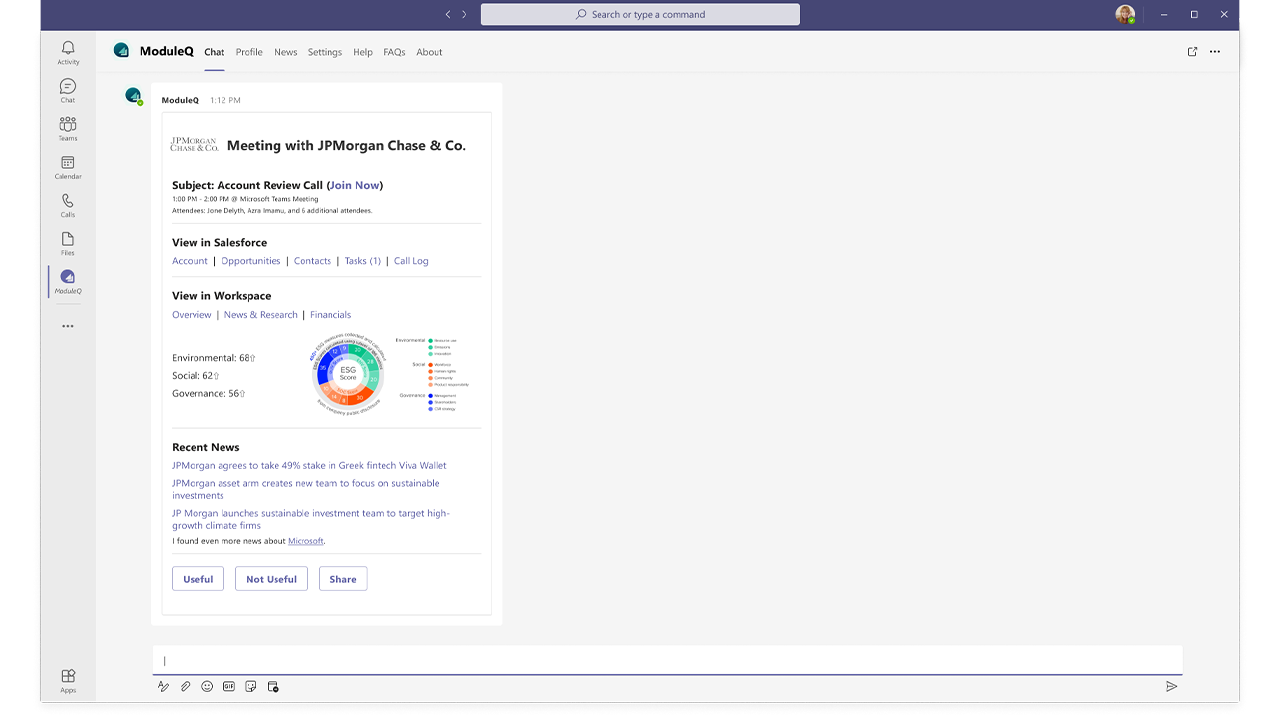The image size is (1280, 720).
Task: Attach a file with the paperclip icon
Action: 186,687
